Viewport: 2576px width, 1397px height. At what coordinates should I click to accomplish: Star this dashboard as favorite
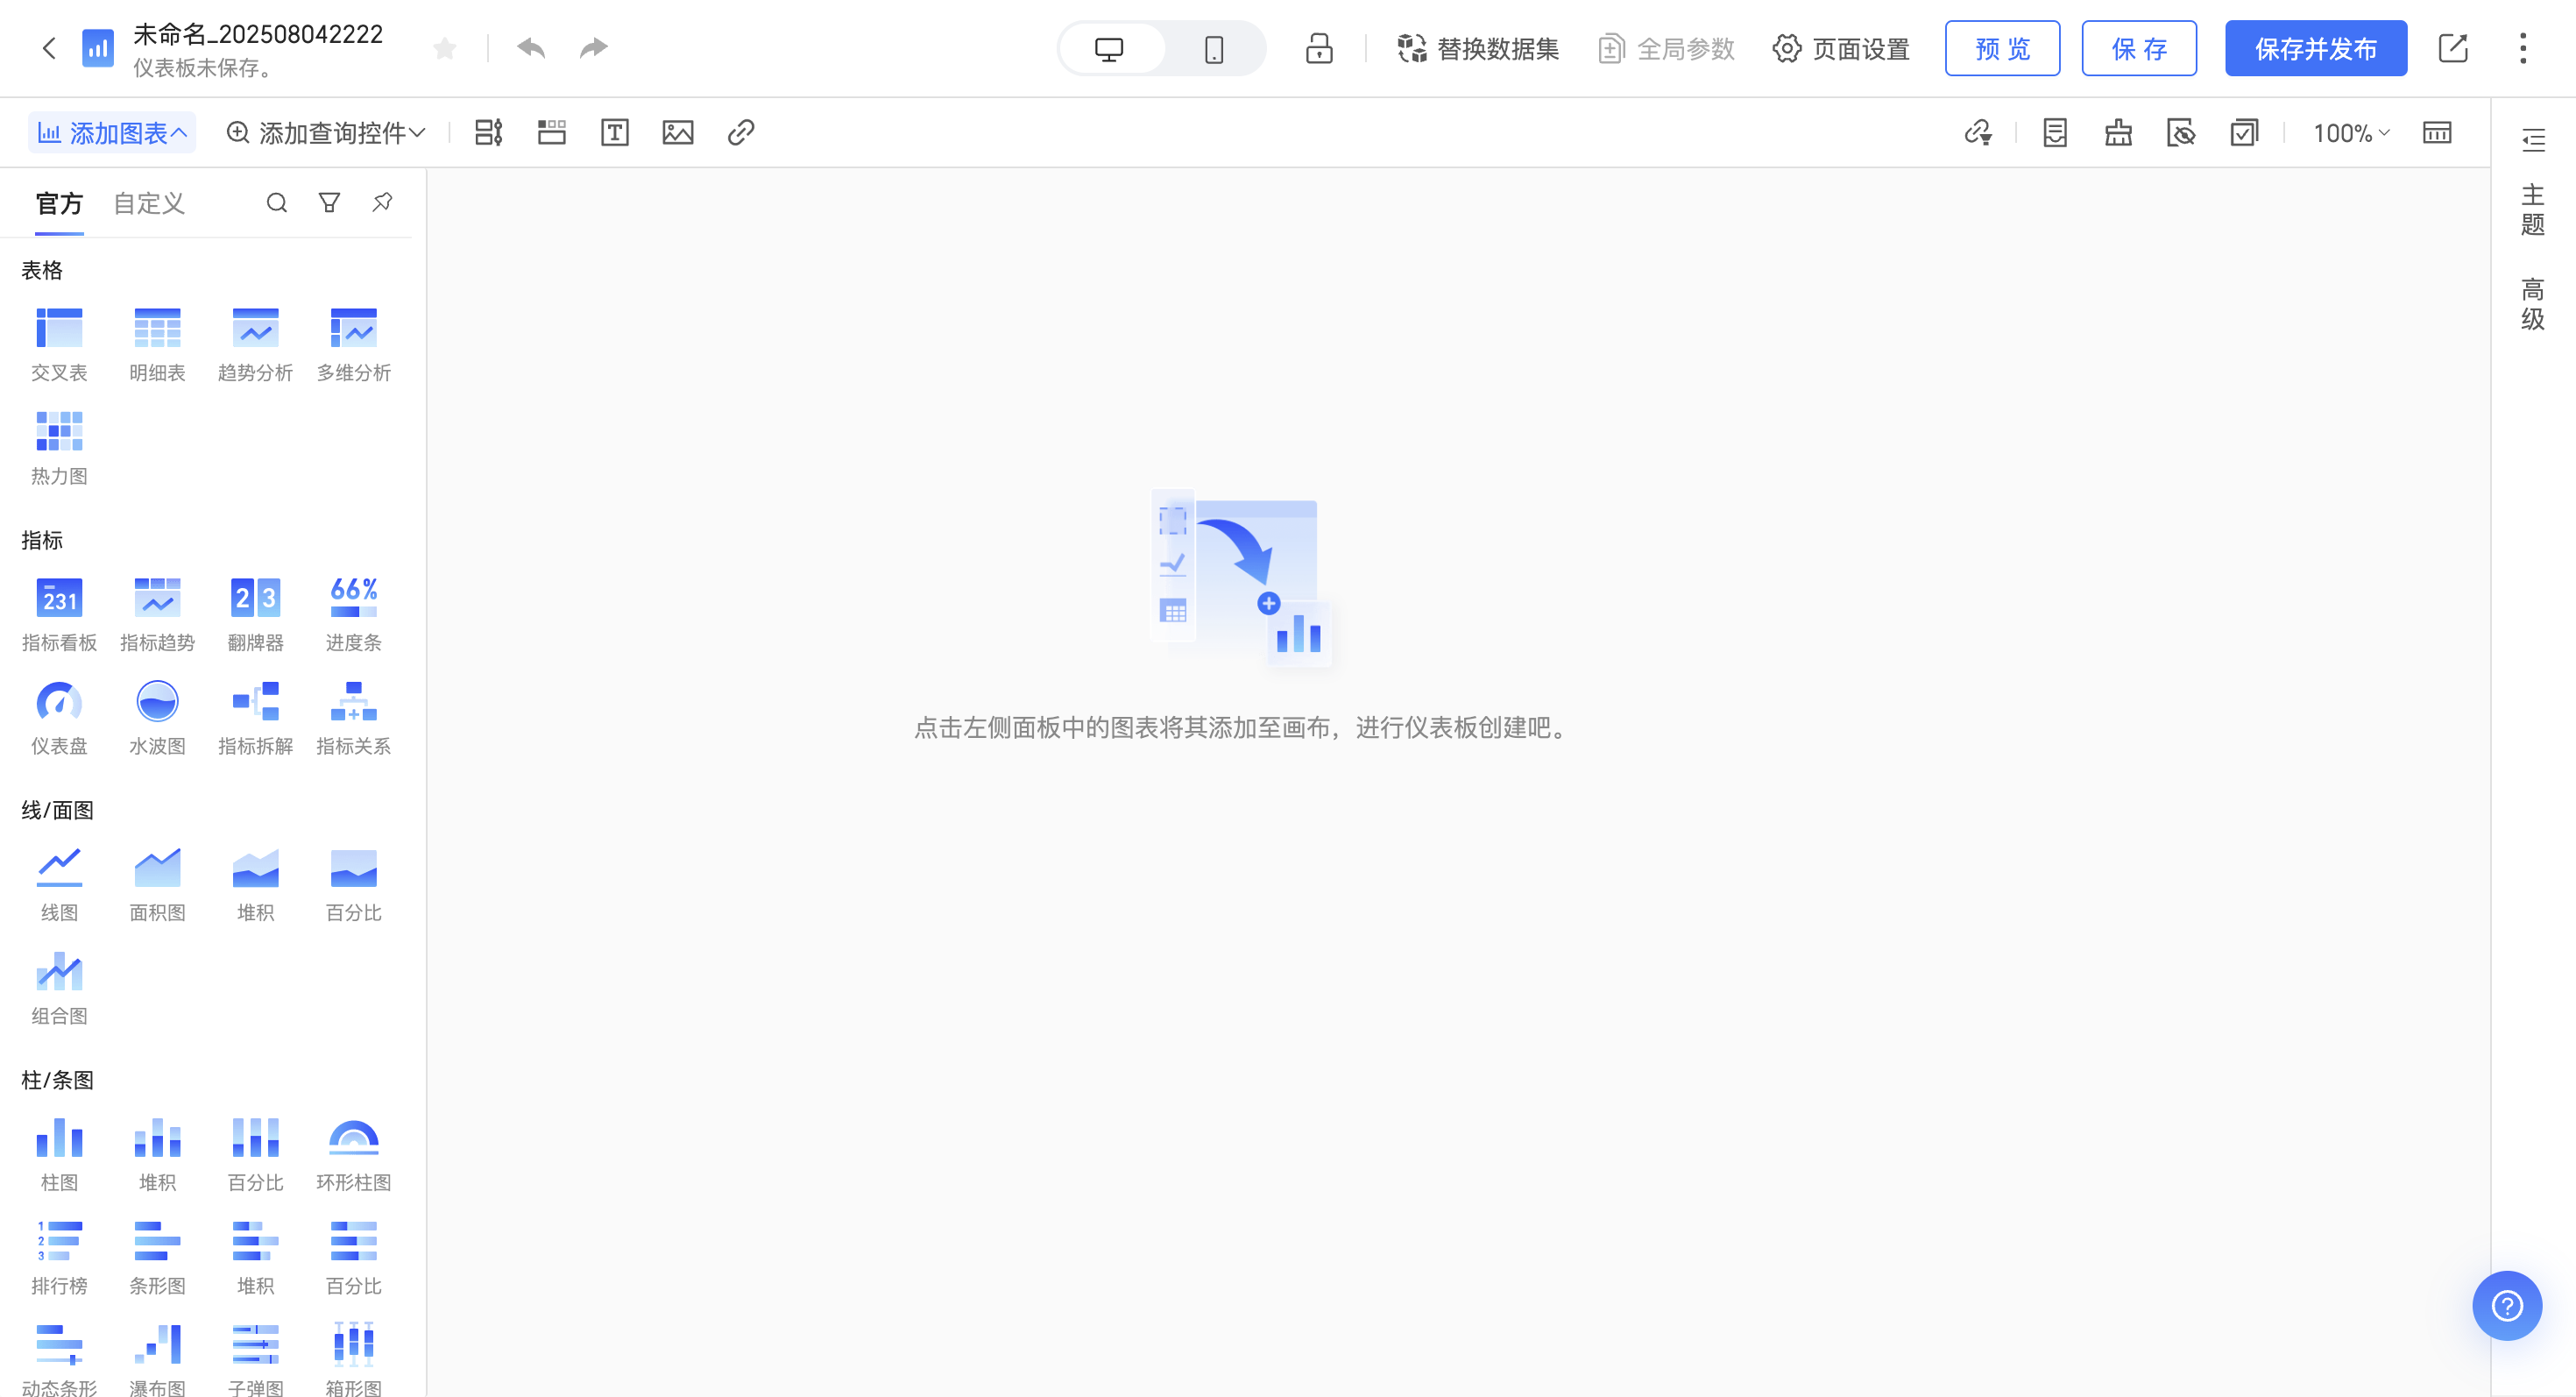[x=444, y=47]
